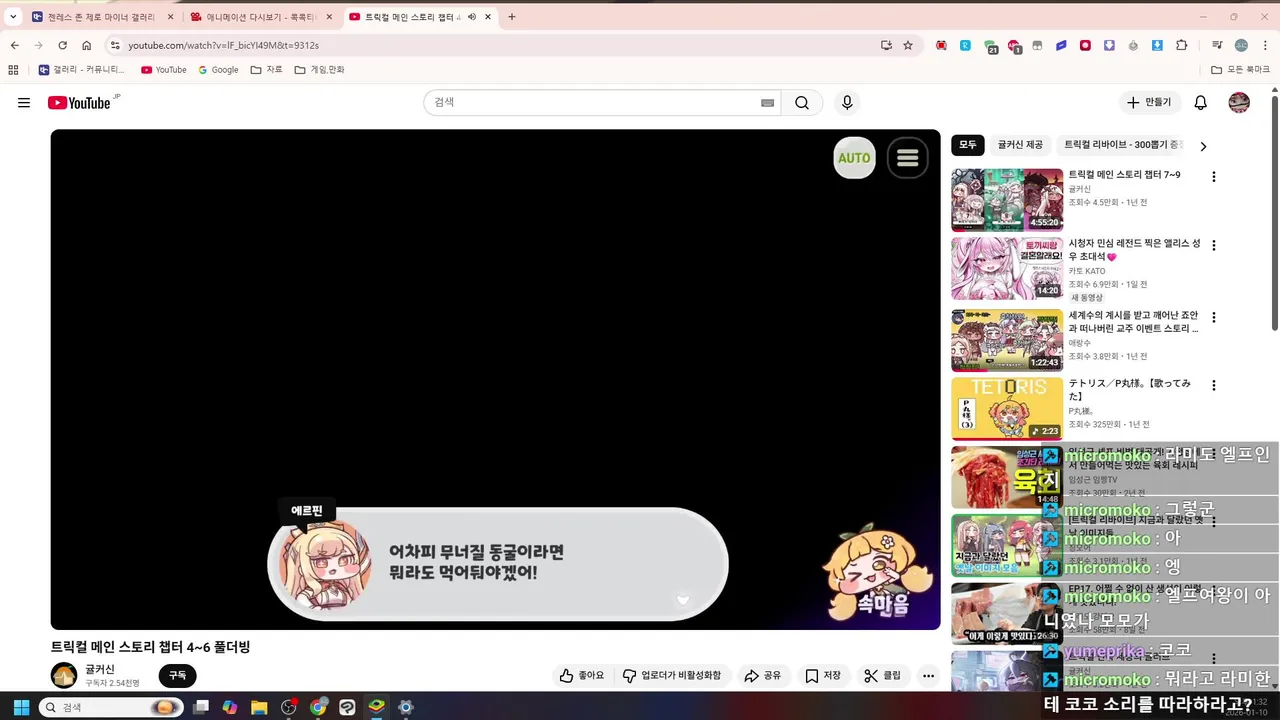Open the テトリス P丸様 video thumbnail
This screenshot has height=720, width=1280.
(x=1007, y=408)
